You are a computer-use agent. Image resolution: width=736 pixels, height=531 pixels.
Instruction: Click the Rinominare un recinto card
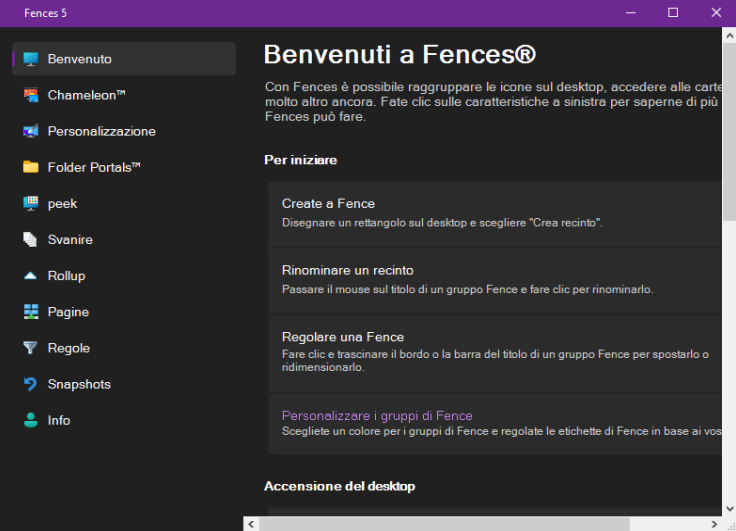pos(495,281)
